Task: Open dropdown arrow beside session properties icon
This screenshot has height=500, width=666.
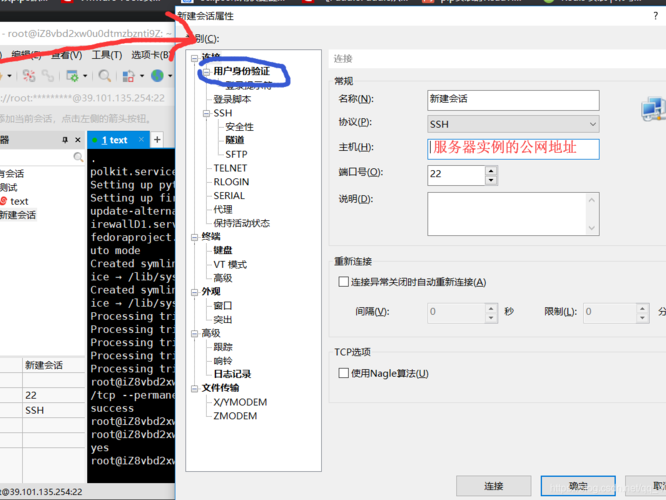Action: [x=85, y=76]
